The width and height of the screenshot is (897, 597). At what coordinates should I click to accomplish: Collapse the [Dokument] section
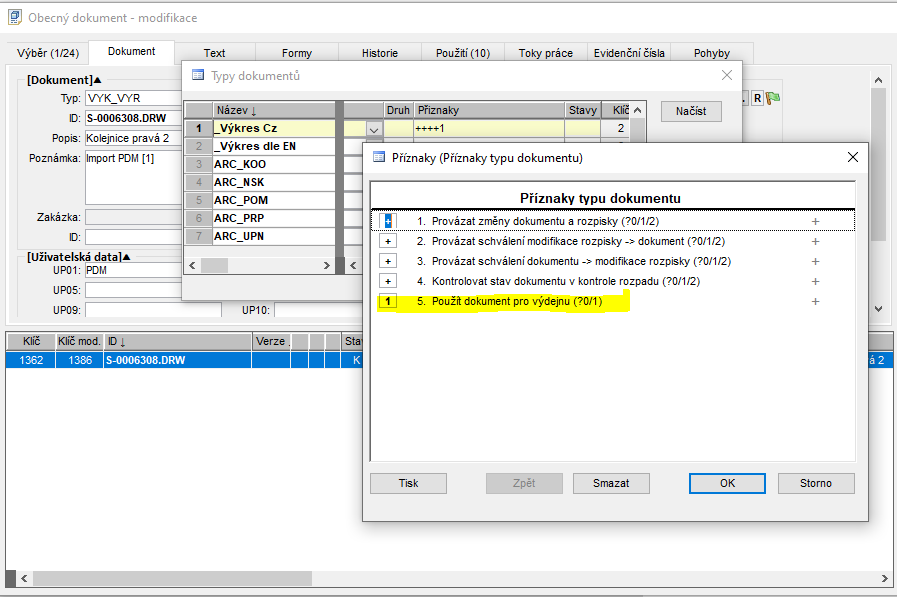tap(97, 80)
